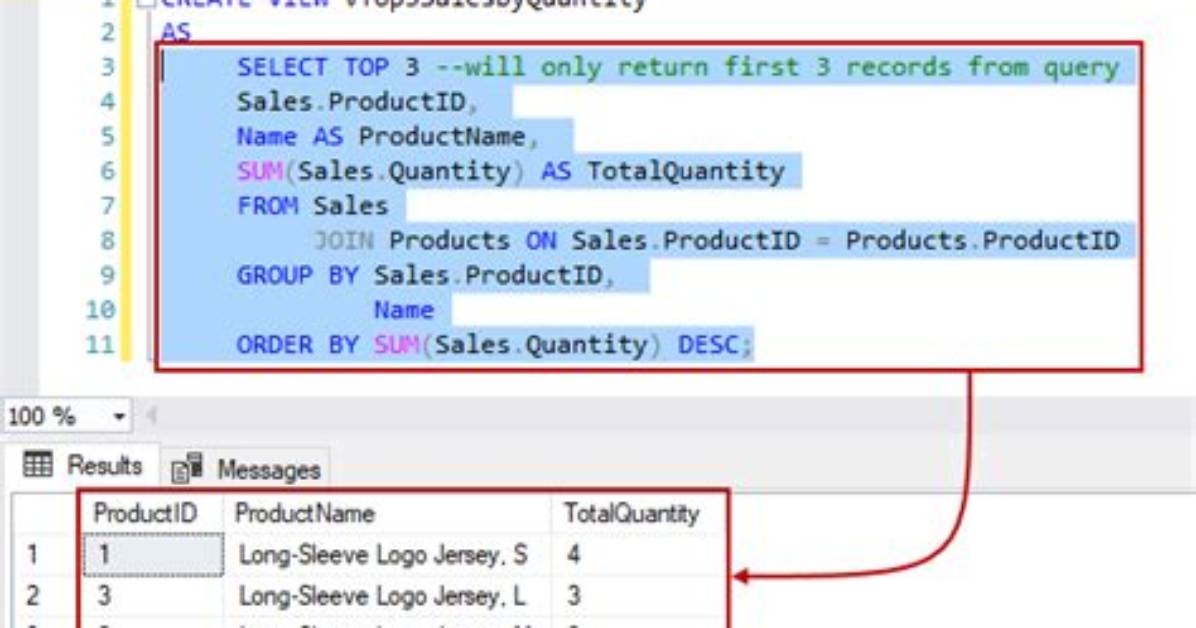Click 'ORDER BY' on line 11
This screenshot has height=628, width=1196.
pos(297,344)
